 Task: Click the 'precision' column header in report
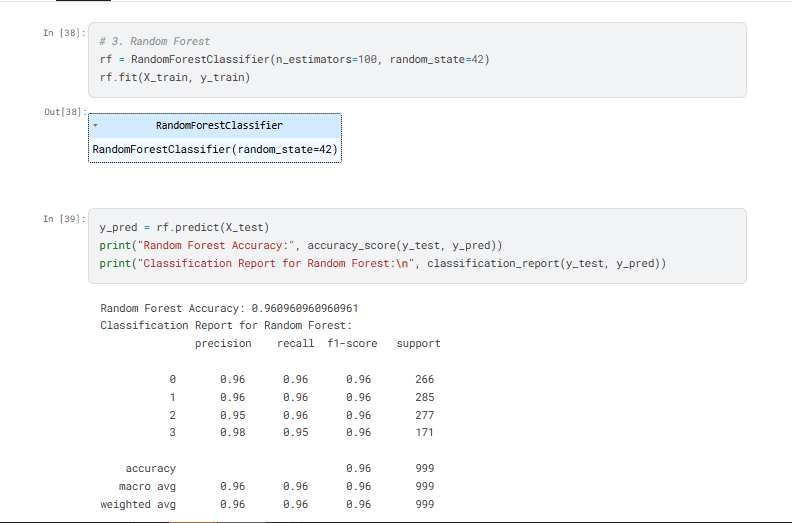tap(223, 344)
